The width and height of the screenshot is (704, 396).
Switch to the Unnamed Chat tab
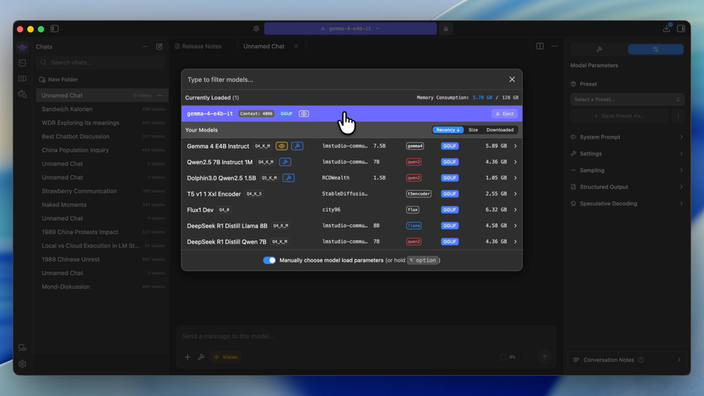point(264,46)
